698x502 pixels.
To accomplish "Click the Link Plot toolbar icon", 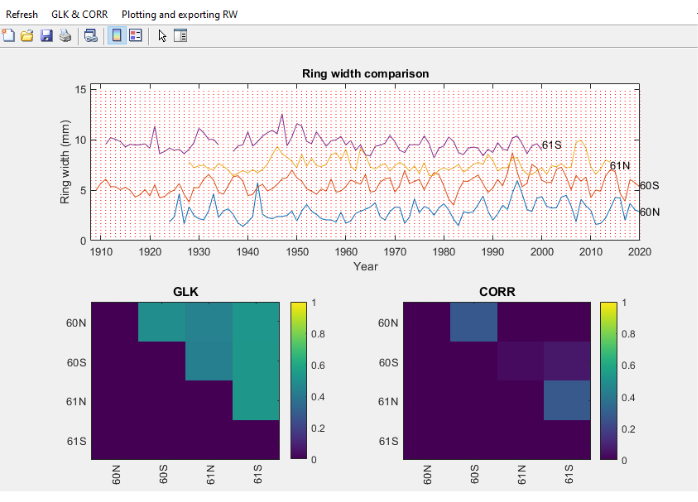I will coord(91,36).
